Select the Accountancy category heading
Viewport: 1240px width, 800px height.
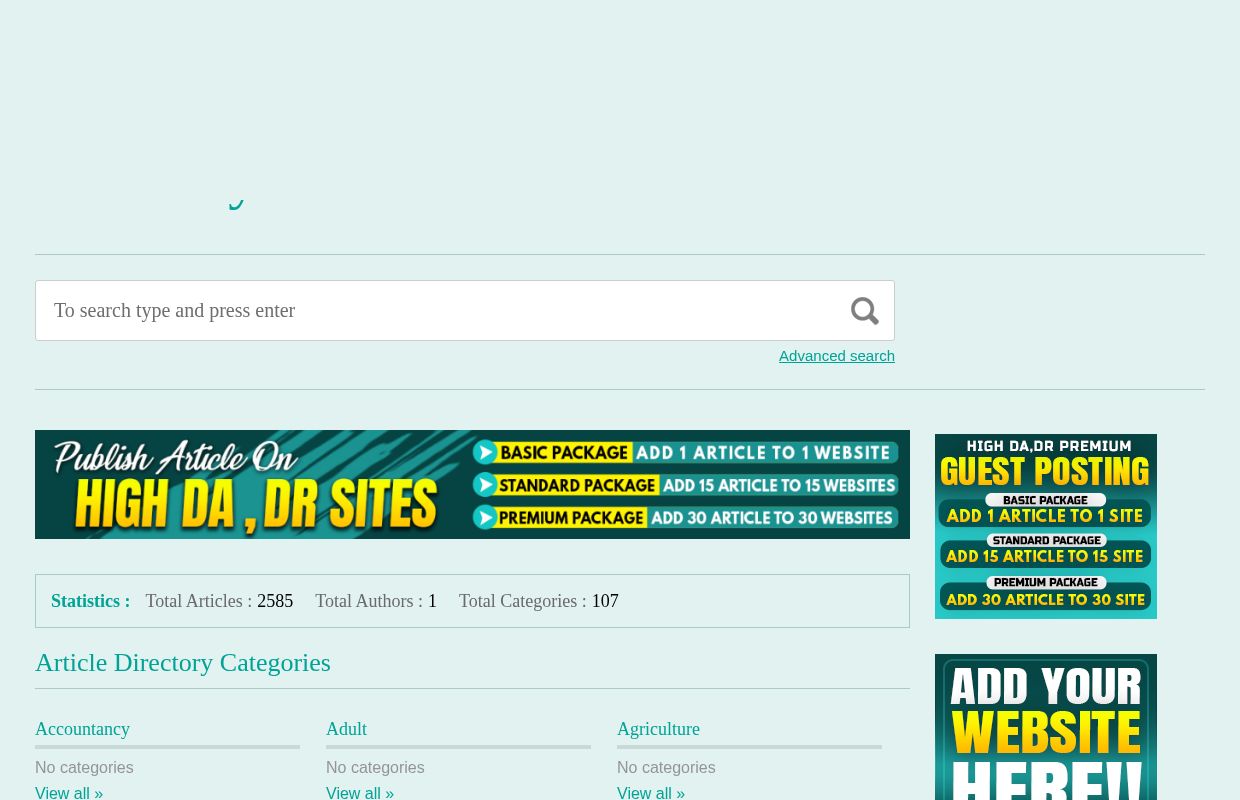tap(82, 729)
